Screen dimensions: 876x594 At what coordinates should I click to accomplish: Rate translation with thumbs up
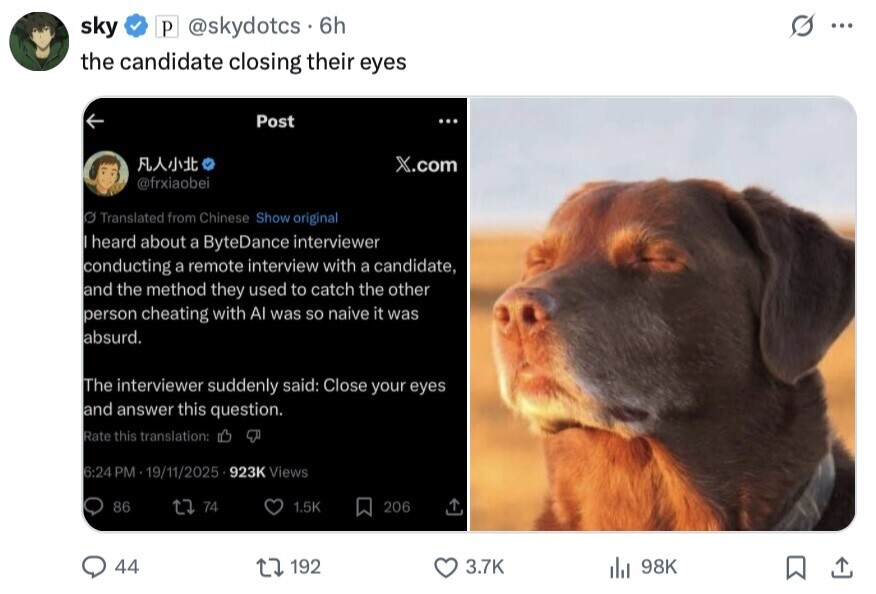pos(225,436)
